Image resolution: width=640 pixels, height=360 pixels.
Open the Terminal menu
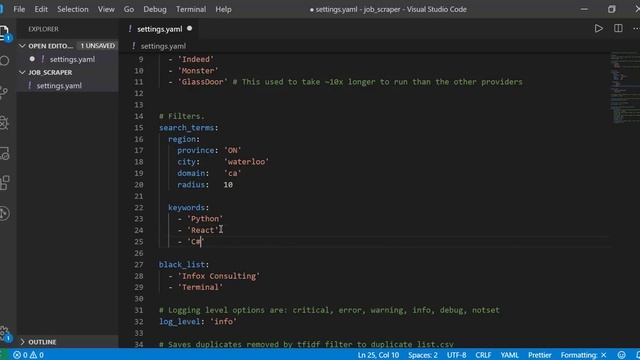(191, 9)
